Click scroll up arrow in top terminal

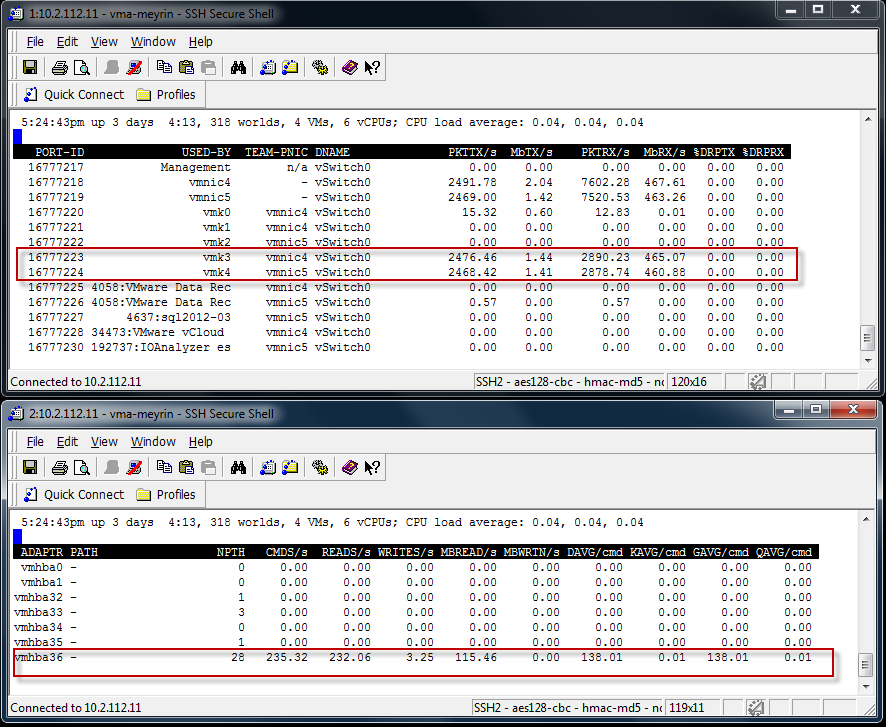point(867,119)
